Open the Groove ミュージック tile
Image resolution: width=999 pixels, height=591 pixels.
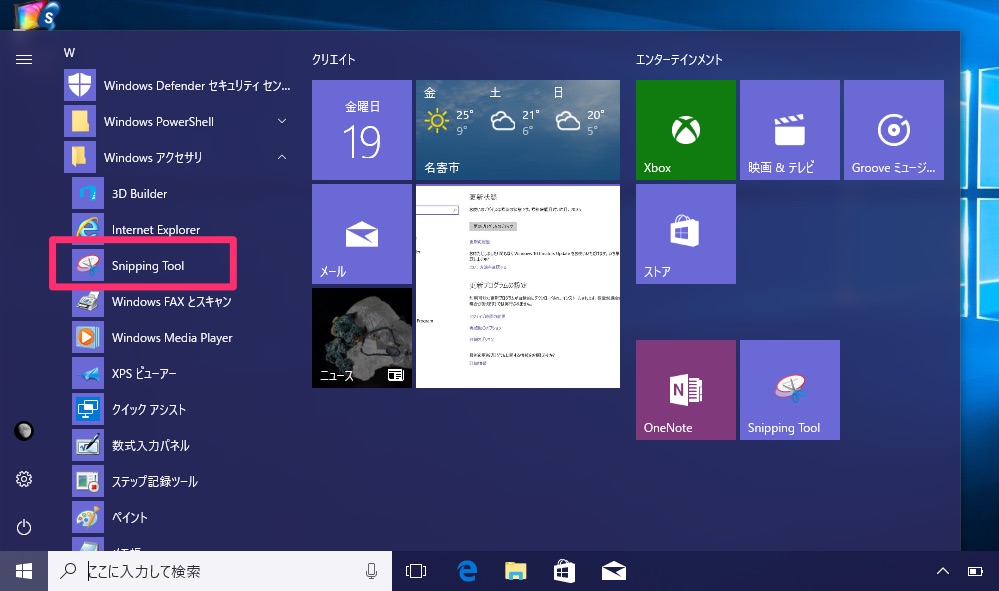[894, 130]
